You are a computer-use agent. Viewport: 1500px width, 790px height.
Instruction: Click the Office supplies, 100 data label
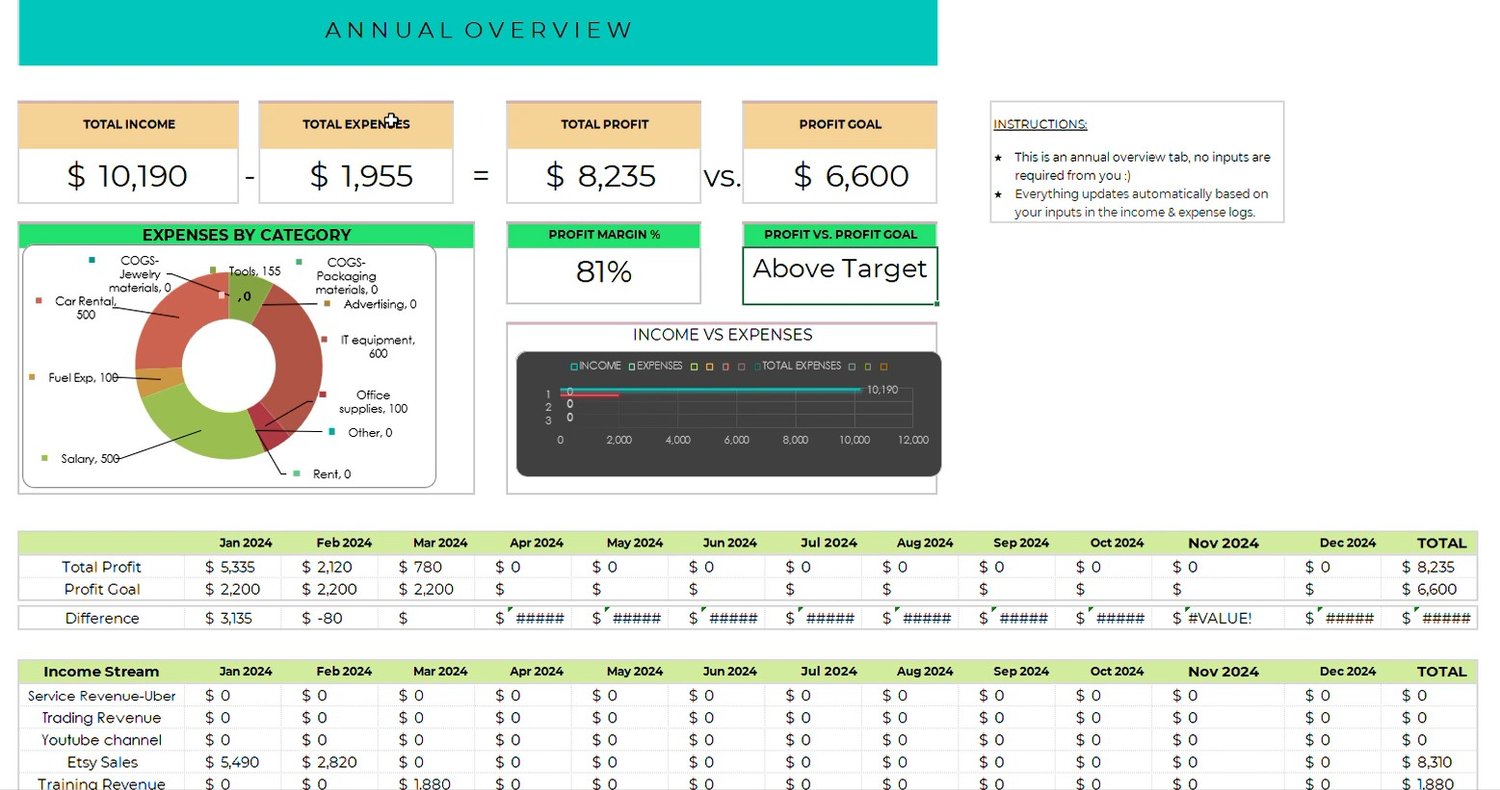(x=373, y=402)
